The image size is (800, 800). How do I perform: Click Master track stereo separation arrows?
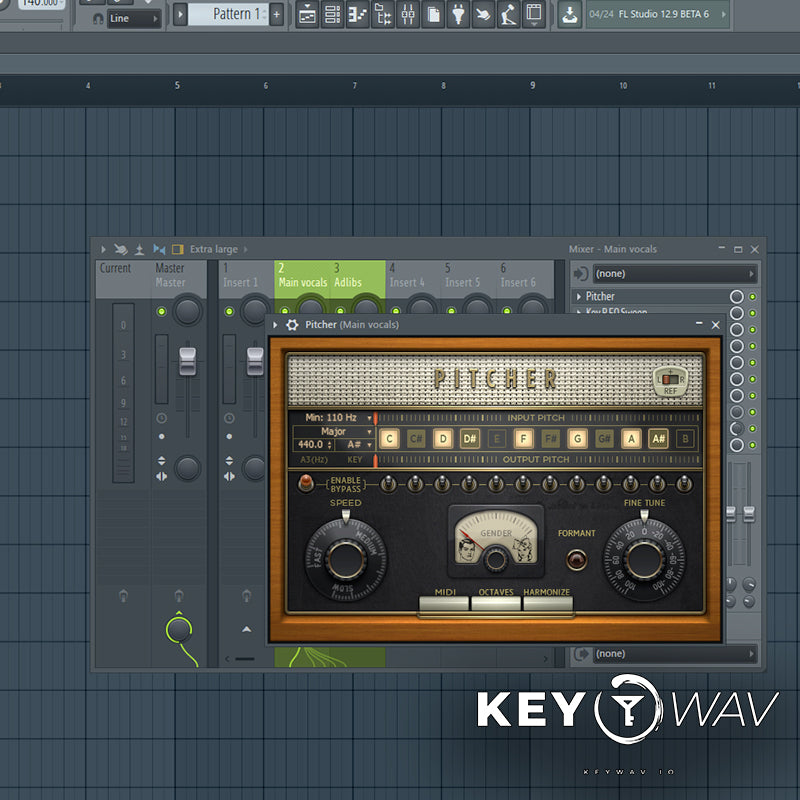161,477
